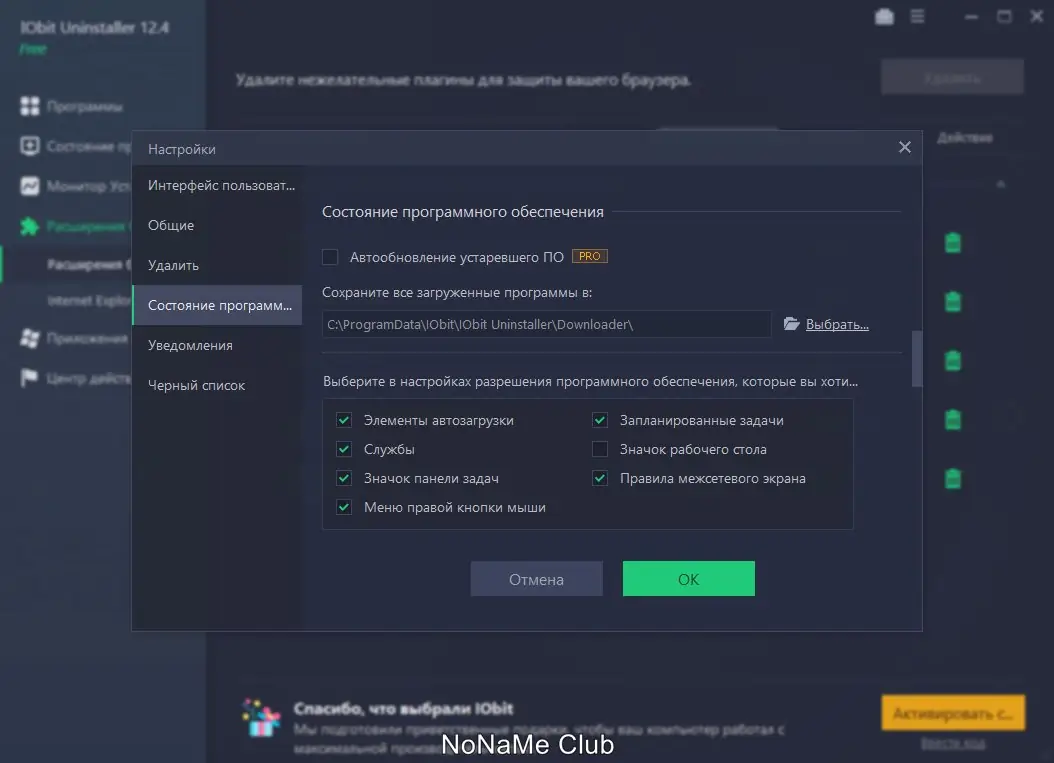Click the Удалить button in main window

point(952,77)
